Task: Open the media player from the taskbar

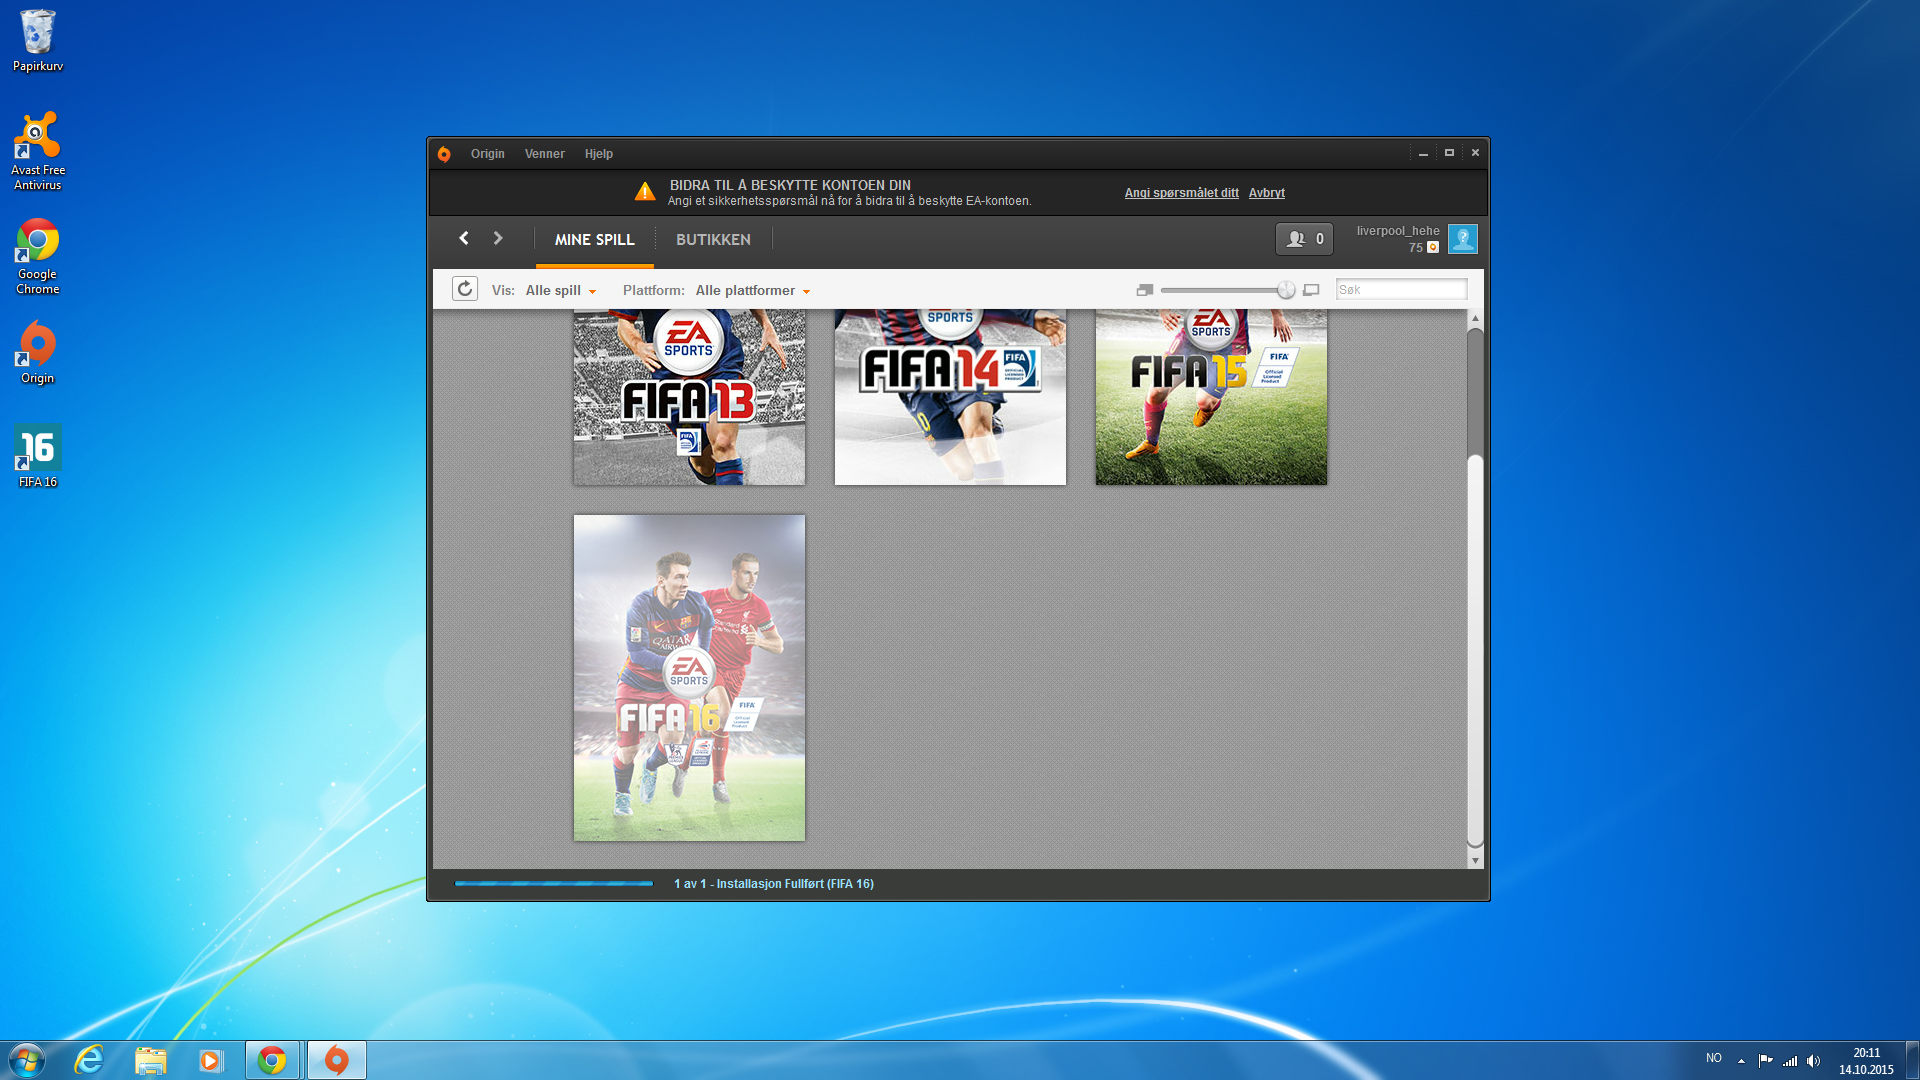Action: point(210,1060)
